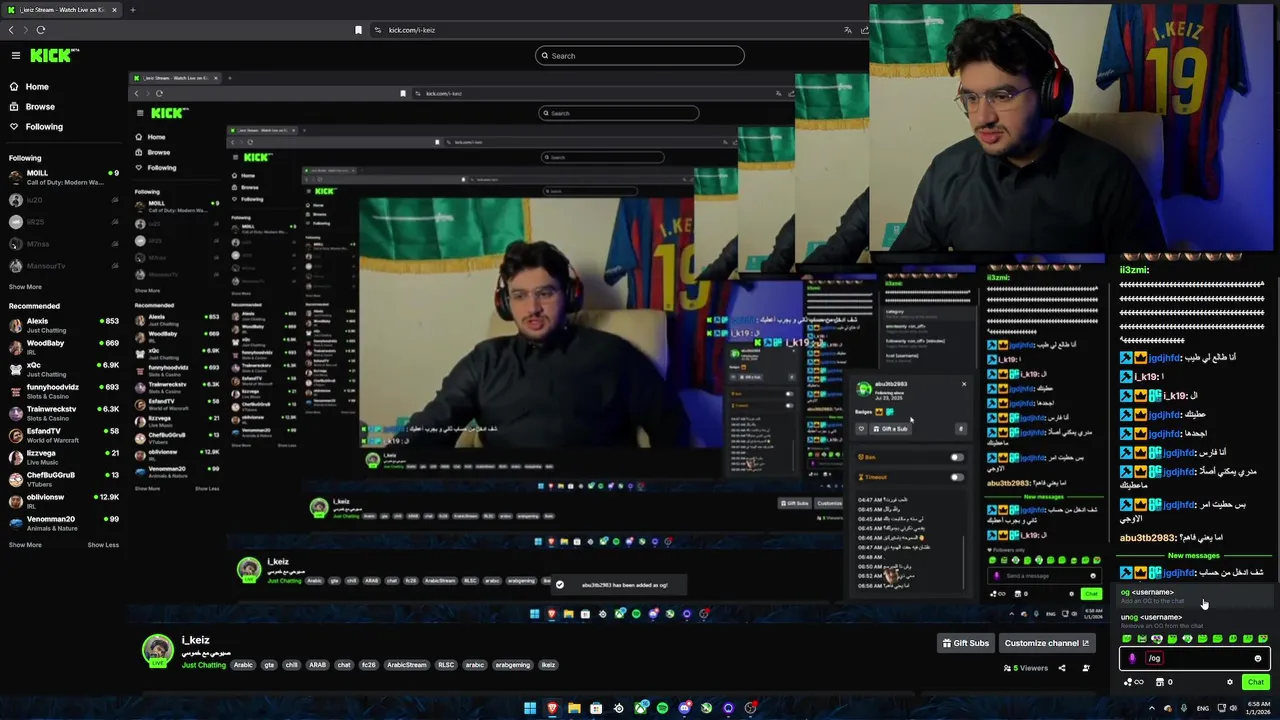Click the translate icon in the address bar
This screenshot has height=720, width=1280.
click(x=848, y=30)
